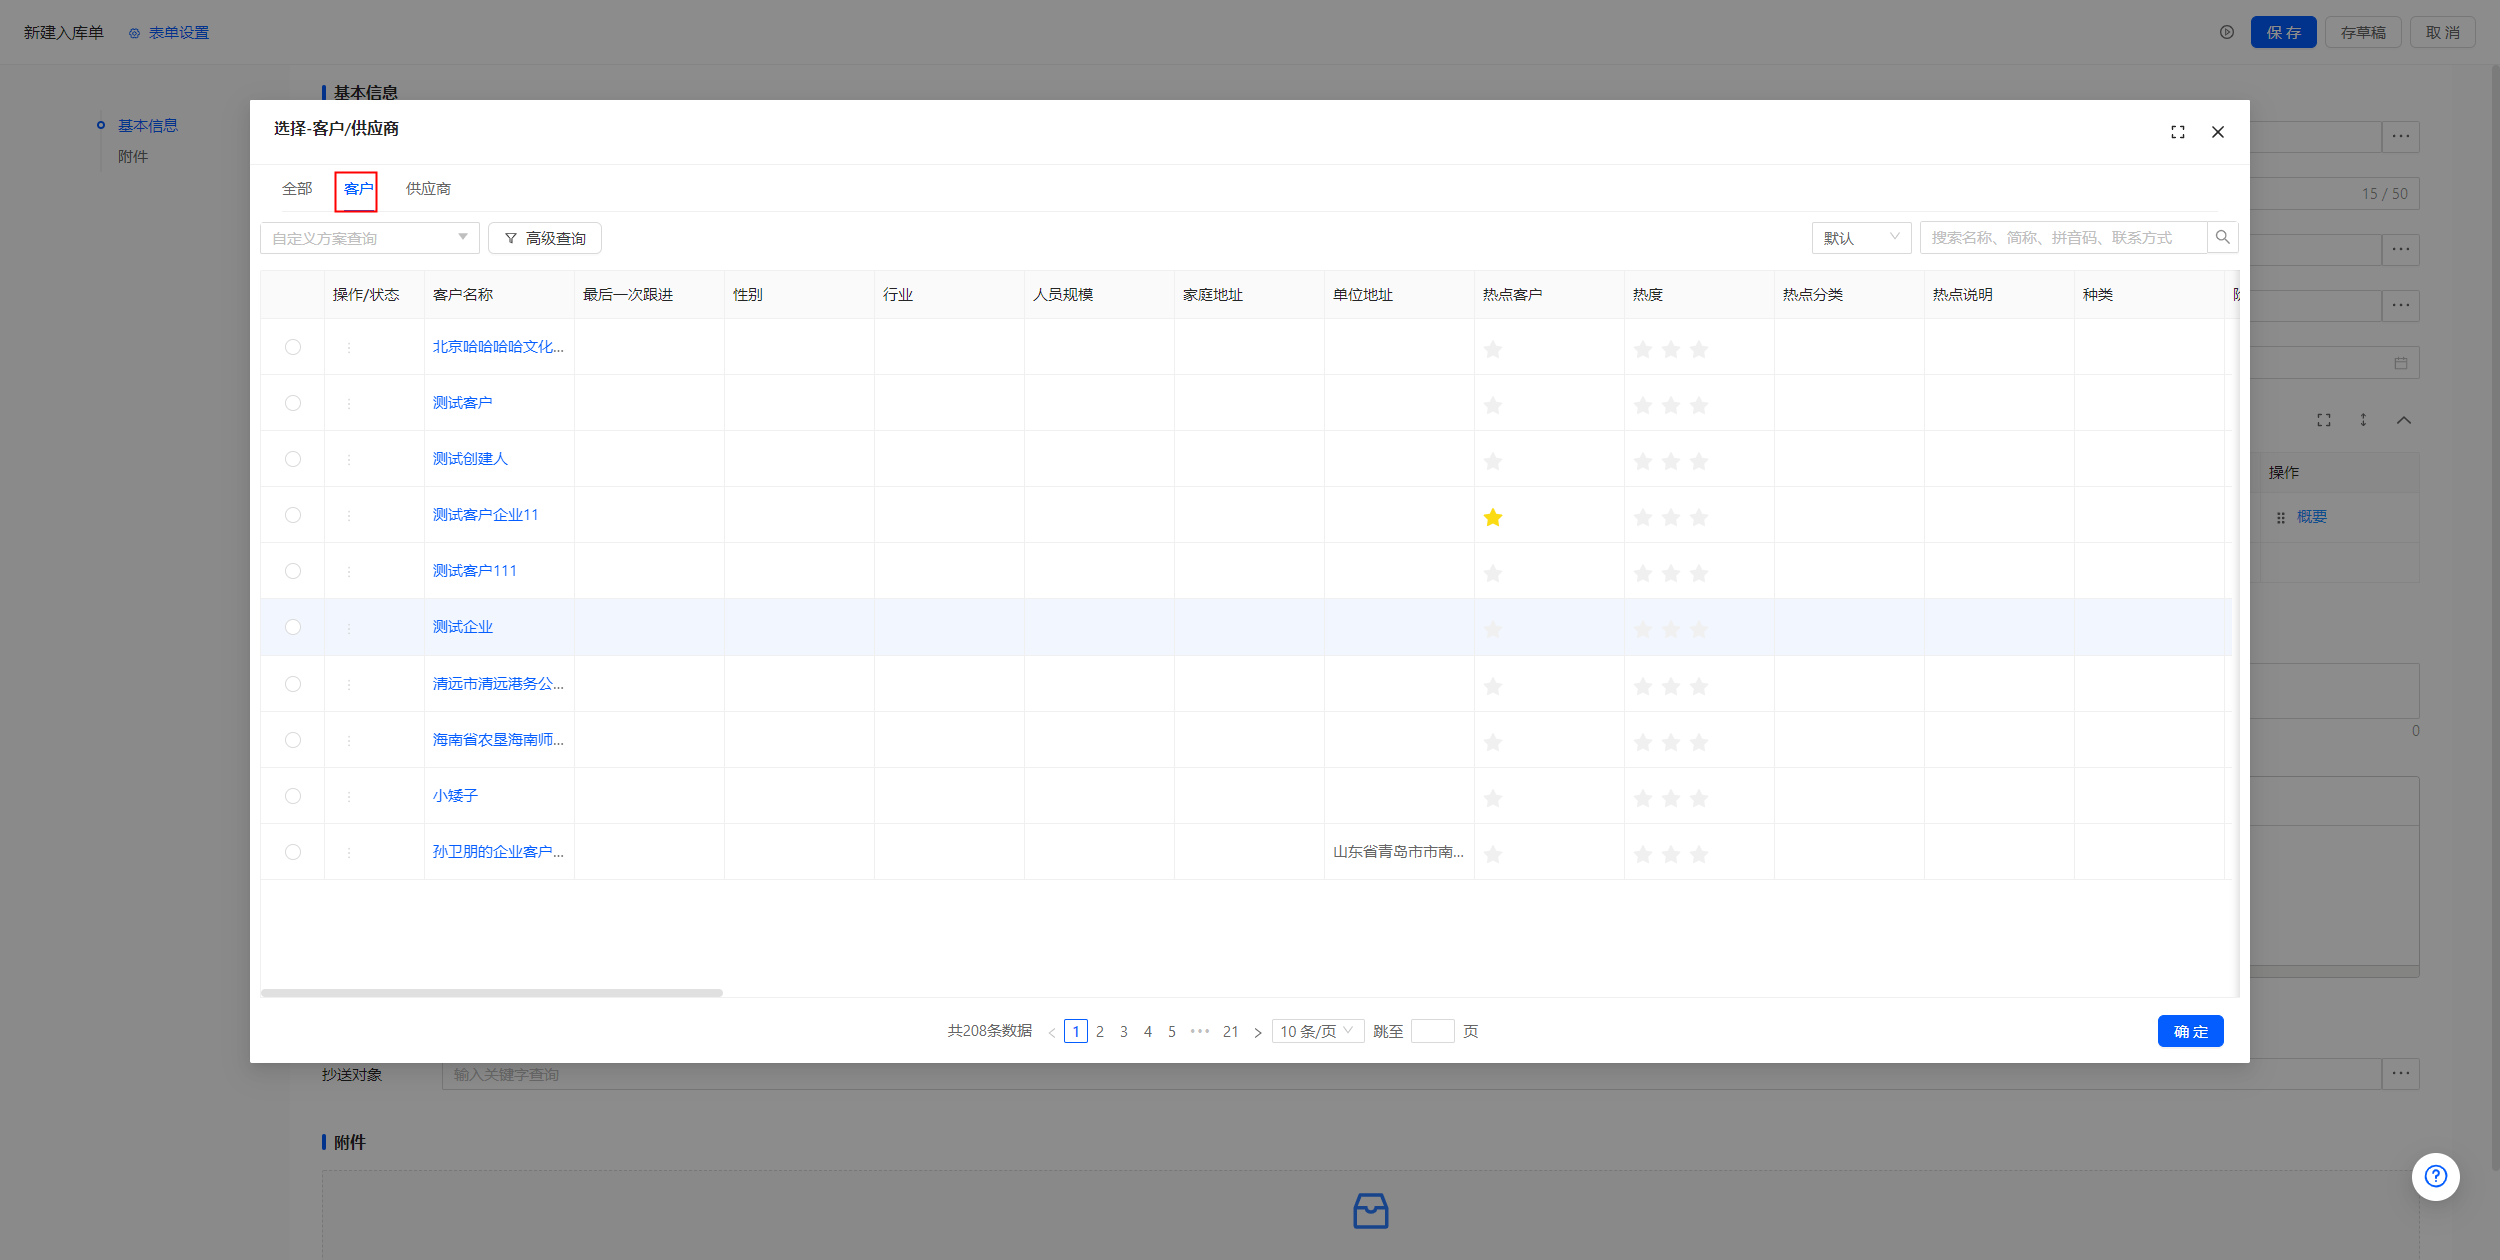Click the 确定 button
Viewport: 2500px width, 1260px height.
(2190, 1031)
